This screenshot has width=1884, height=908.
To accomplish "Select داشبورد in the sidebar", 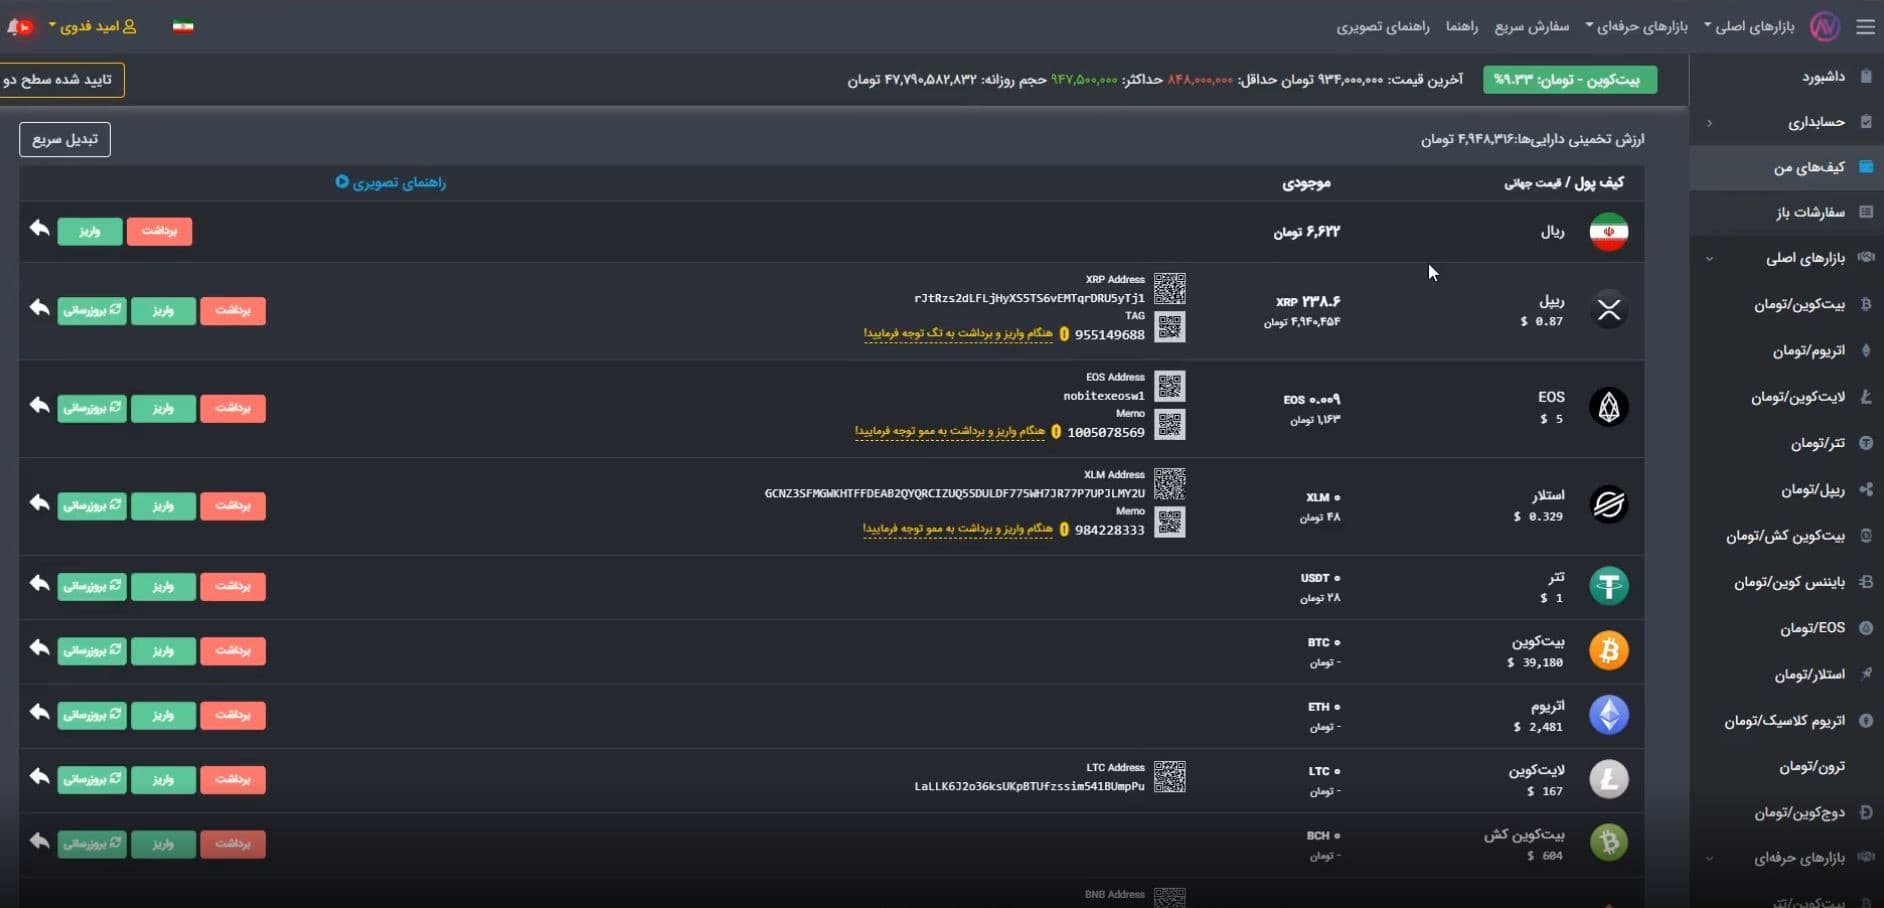I will [x=1824, y=77].
